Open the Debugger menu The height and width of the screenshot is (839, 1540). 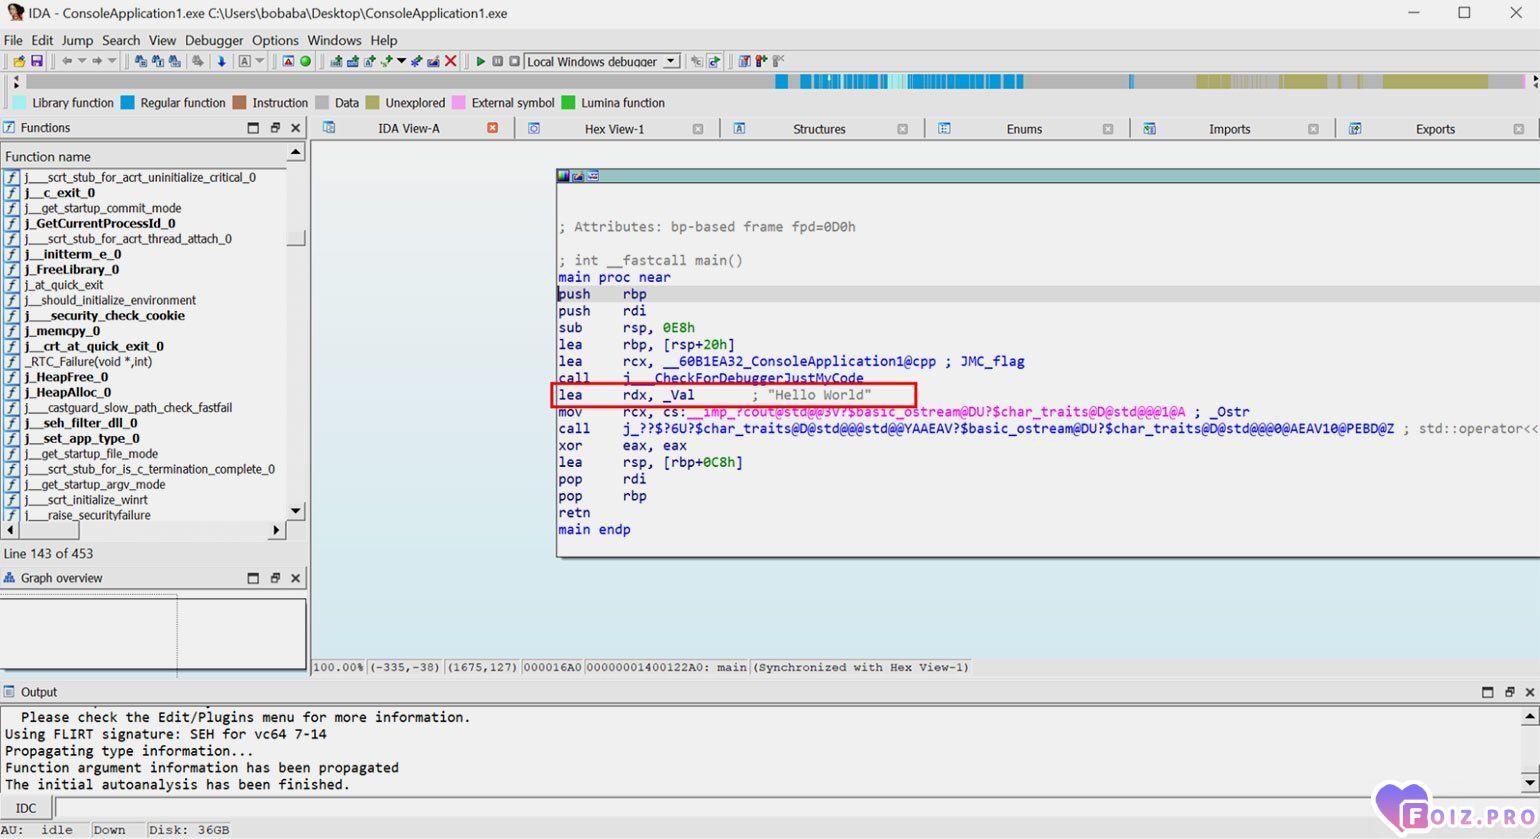(x=214, y=40)
